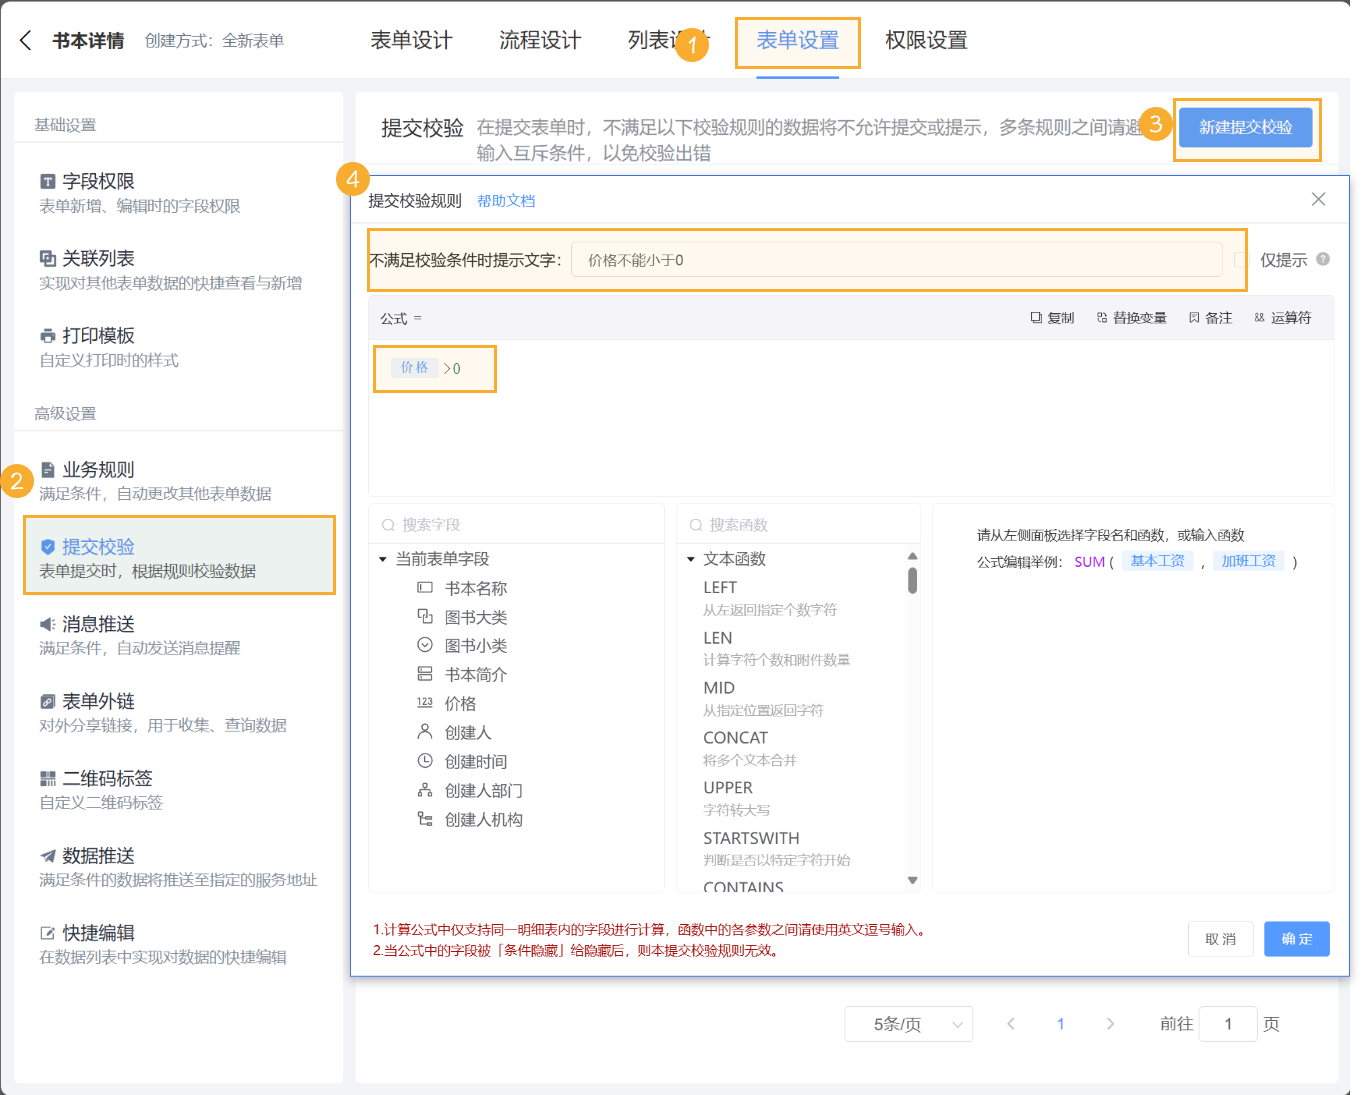Click the 备注 remark icon
Screen dimensions: 1365x1095
1194,317
